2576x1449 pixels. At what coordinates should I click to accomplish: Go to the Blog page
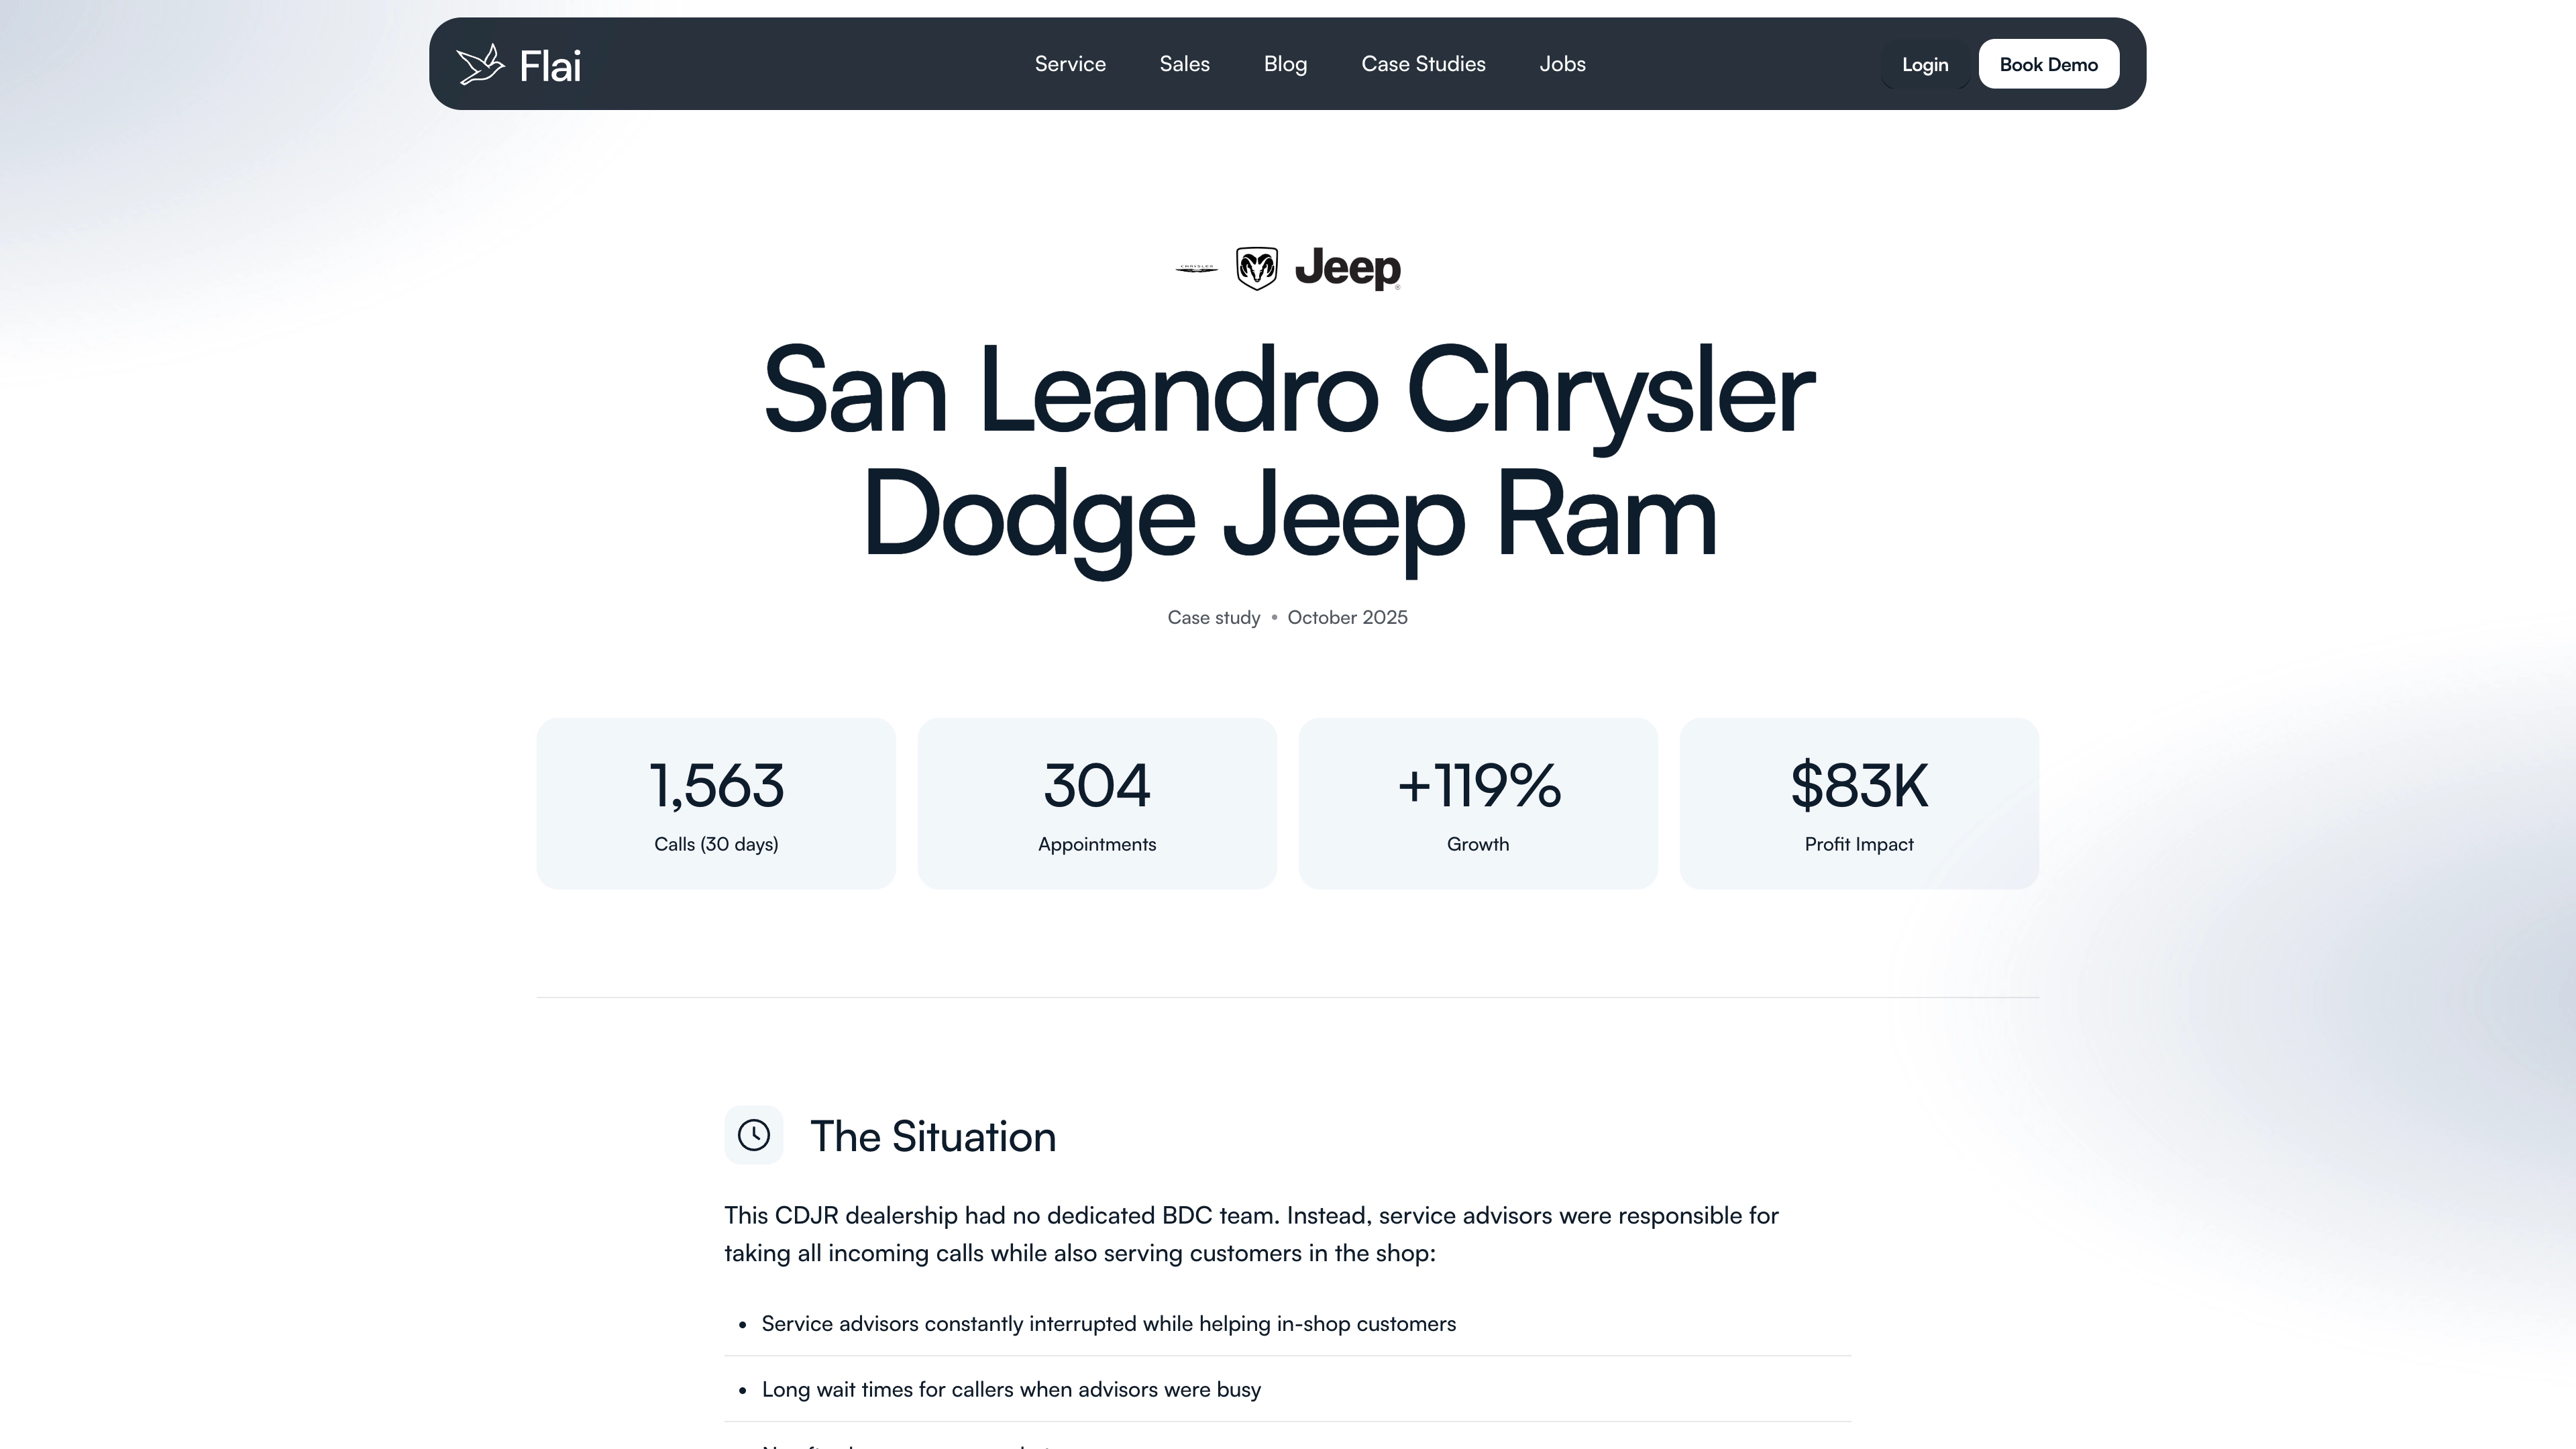coord(1285,64)
